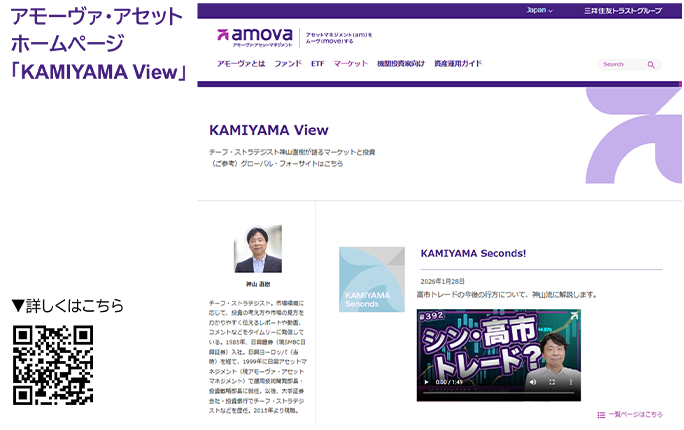
Task: Play the KAMIYAMA Seconds video
Action: (427, 382)
